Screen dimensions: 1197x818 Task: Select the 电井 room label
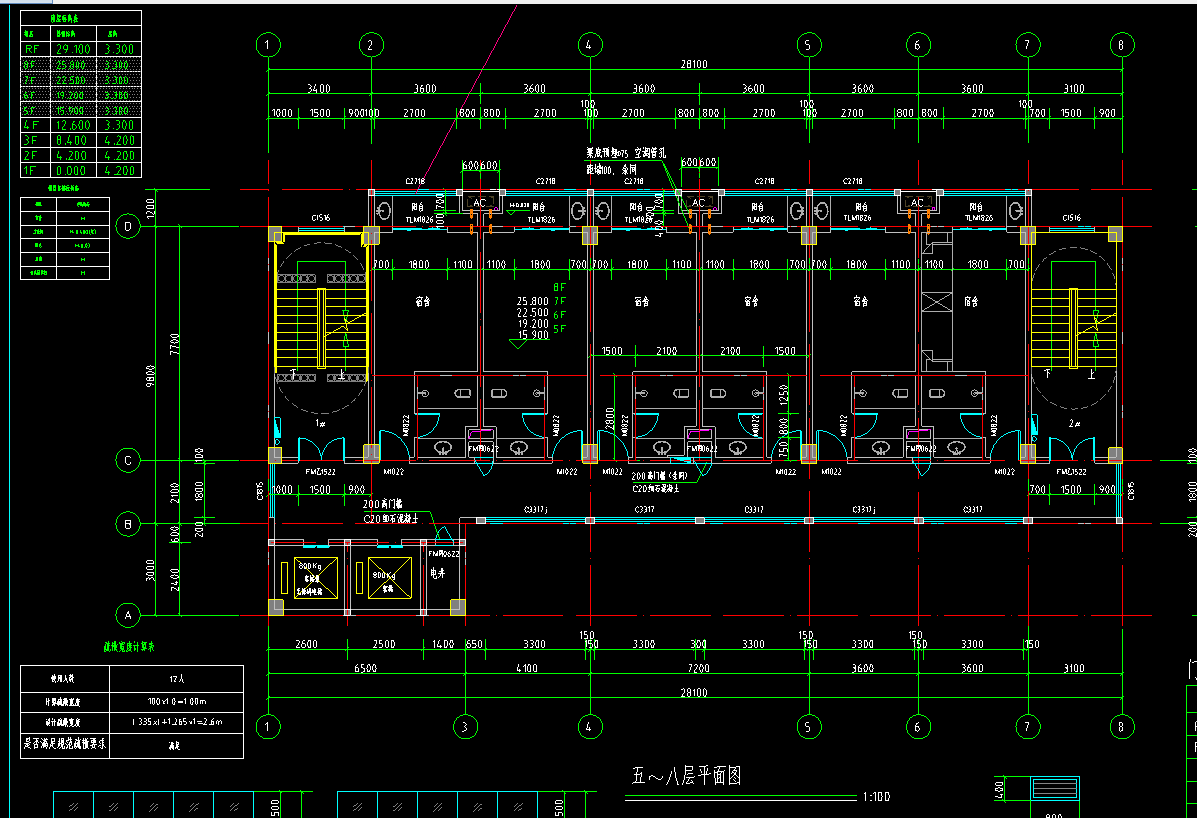tap(437, 575)
